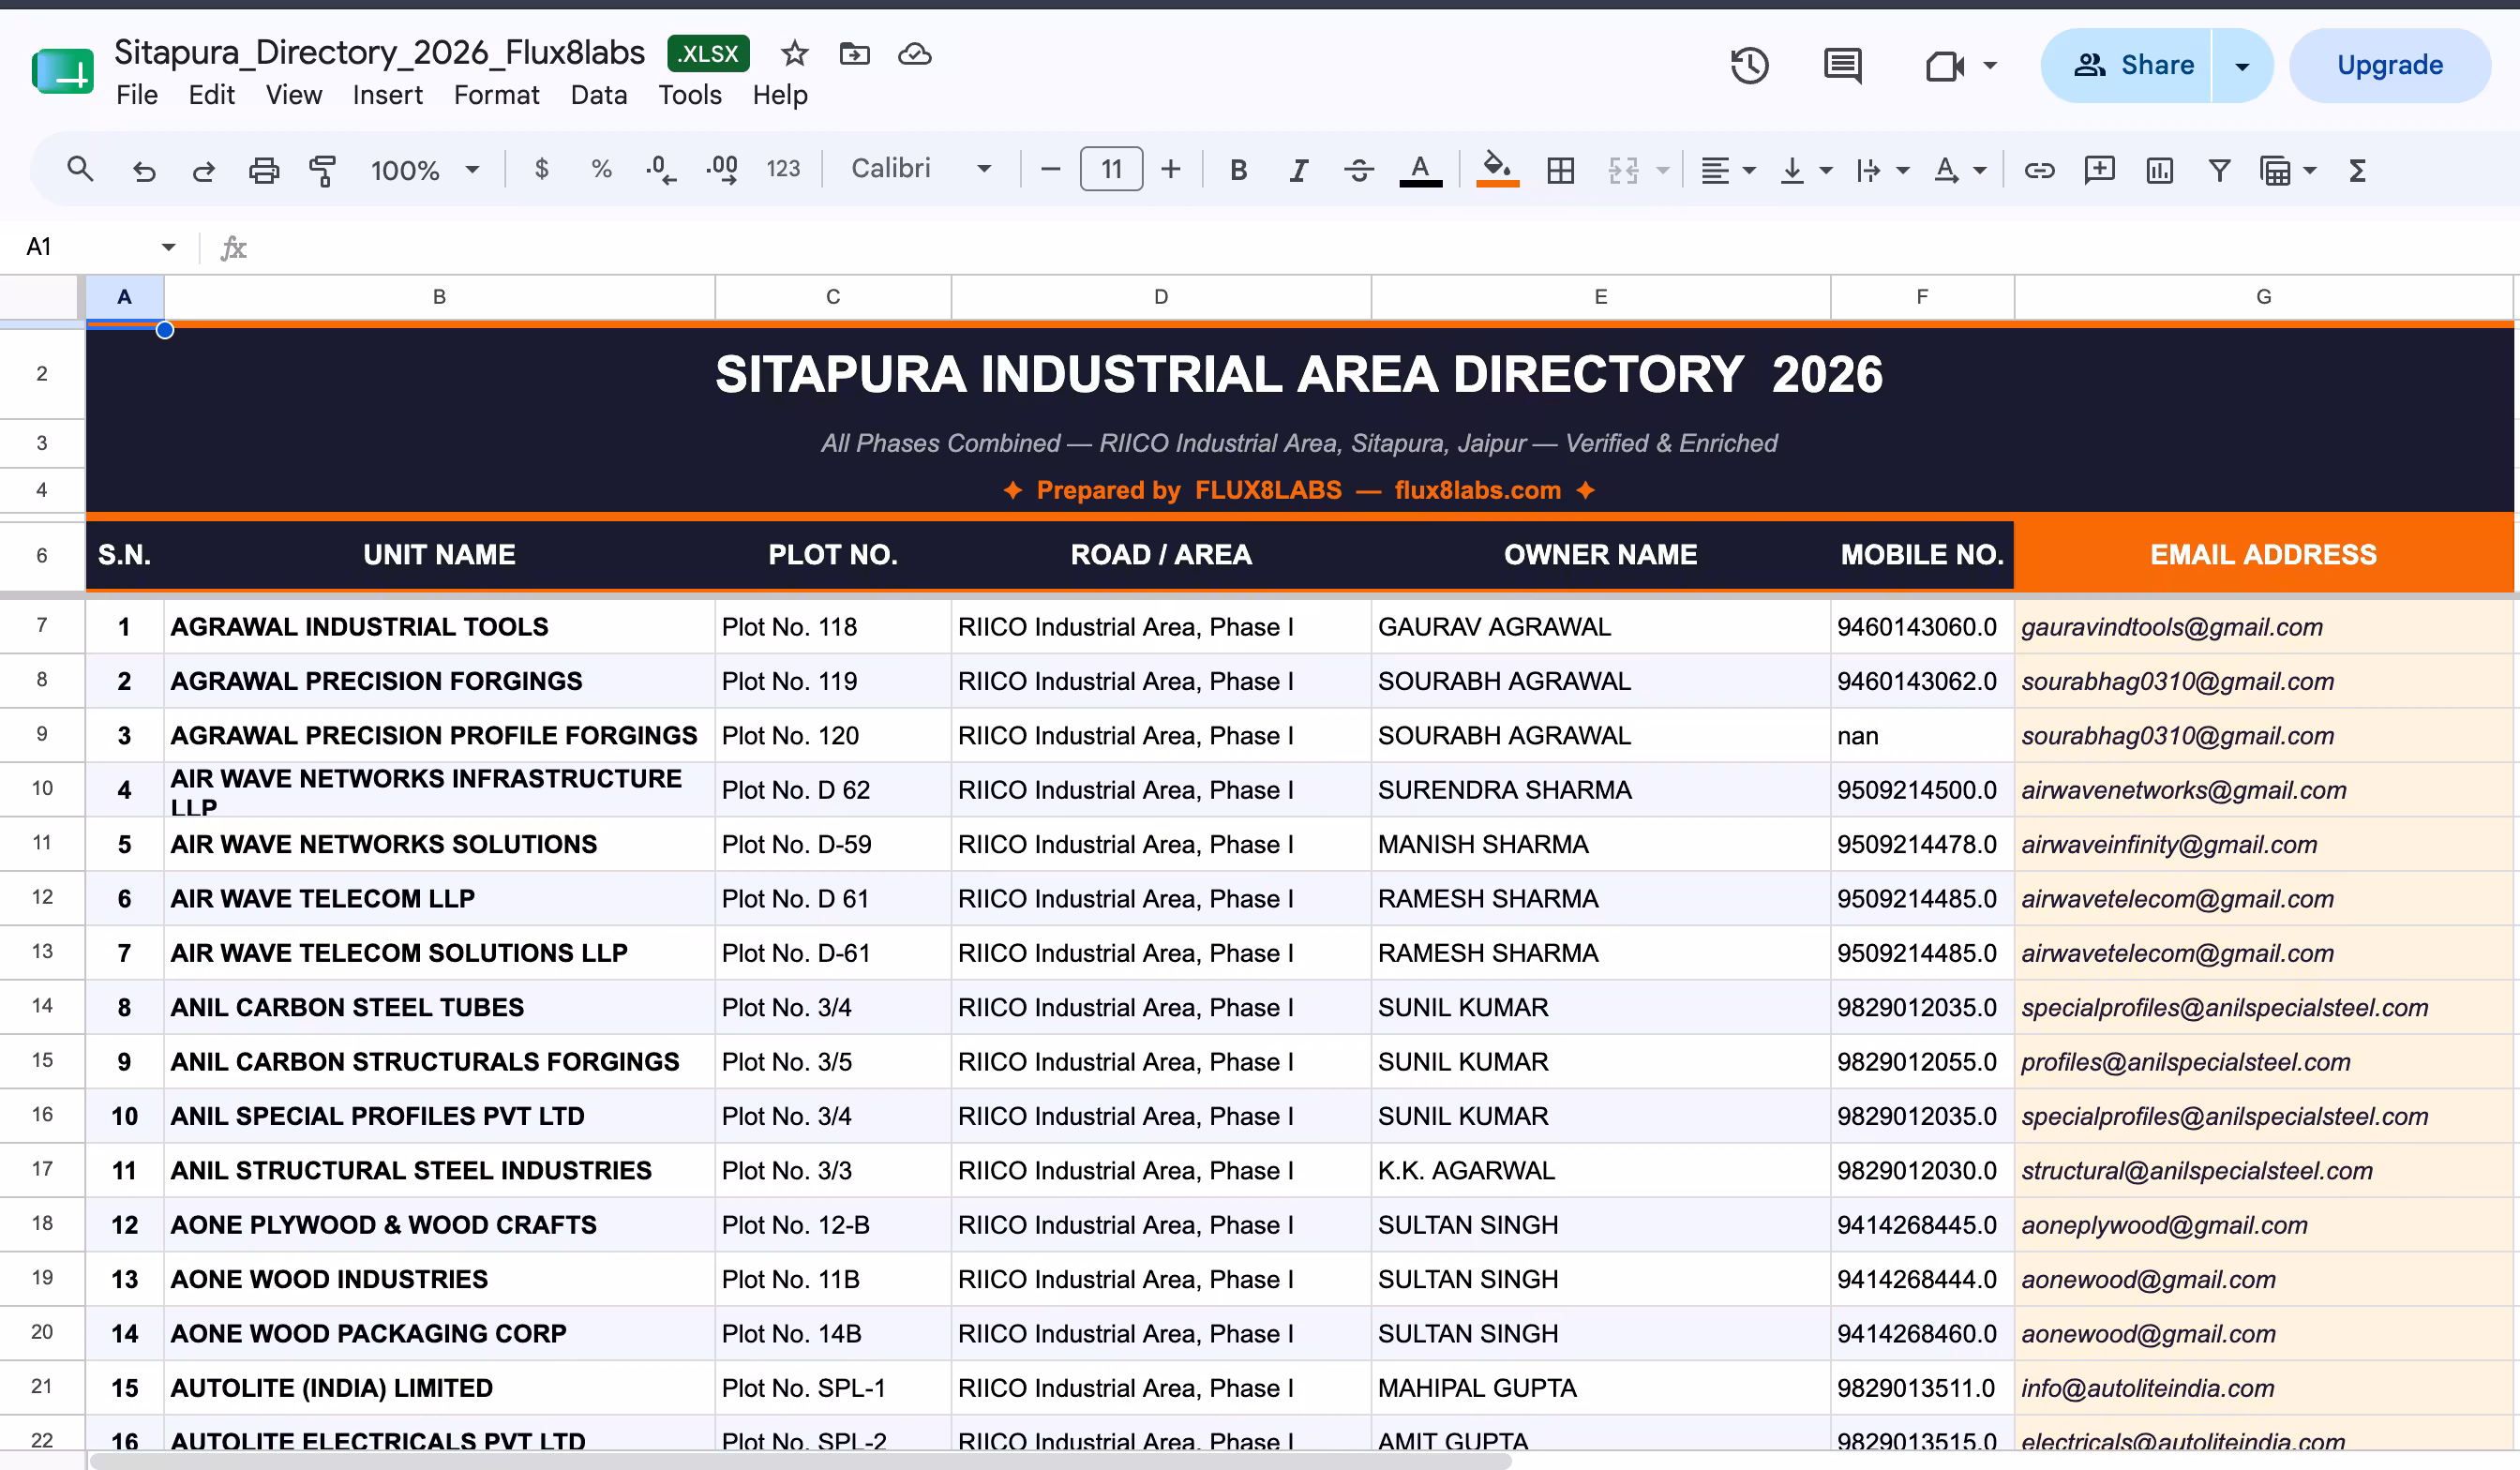
Task: Click the search menus magnifier icon
Action: pyautogui.click(x=80, y=170)
